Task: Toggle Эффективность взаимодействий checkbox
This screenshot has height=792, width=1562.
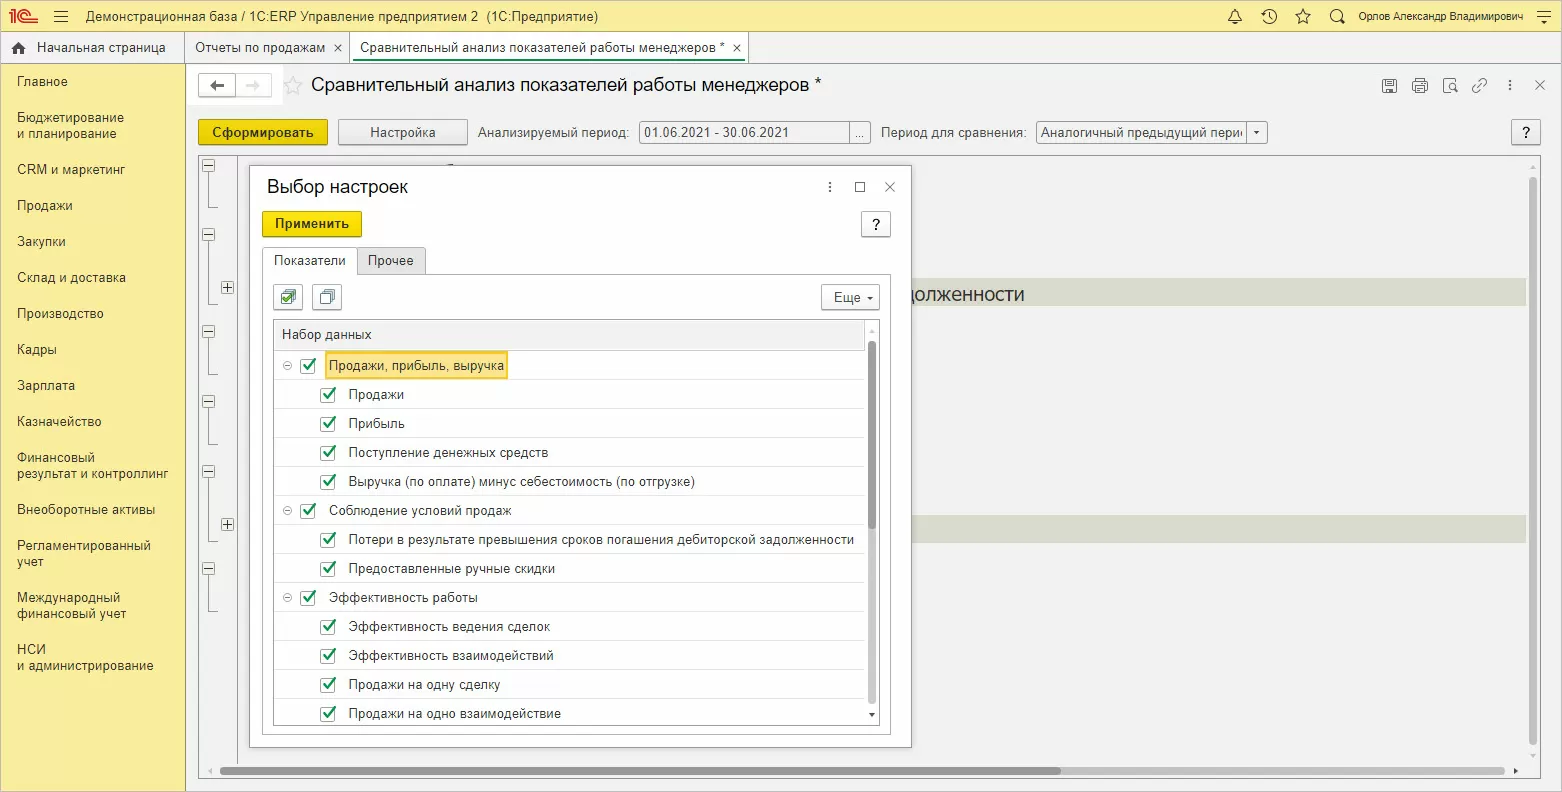Action: click(328, 656)
